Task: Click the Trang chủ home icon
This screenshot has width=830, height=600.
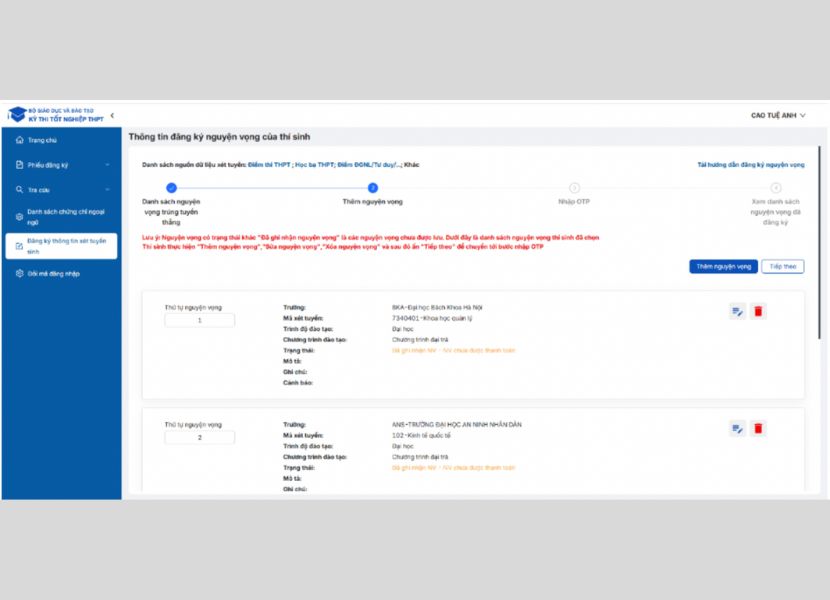Action: click(x=19, y=140)
